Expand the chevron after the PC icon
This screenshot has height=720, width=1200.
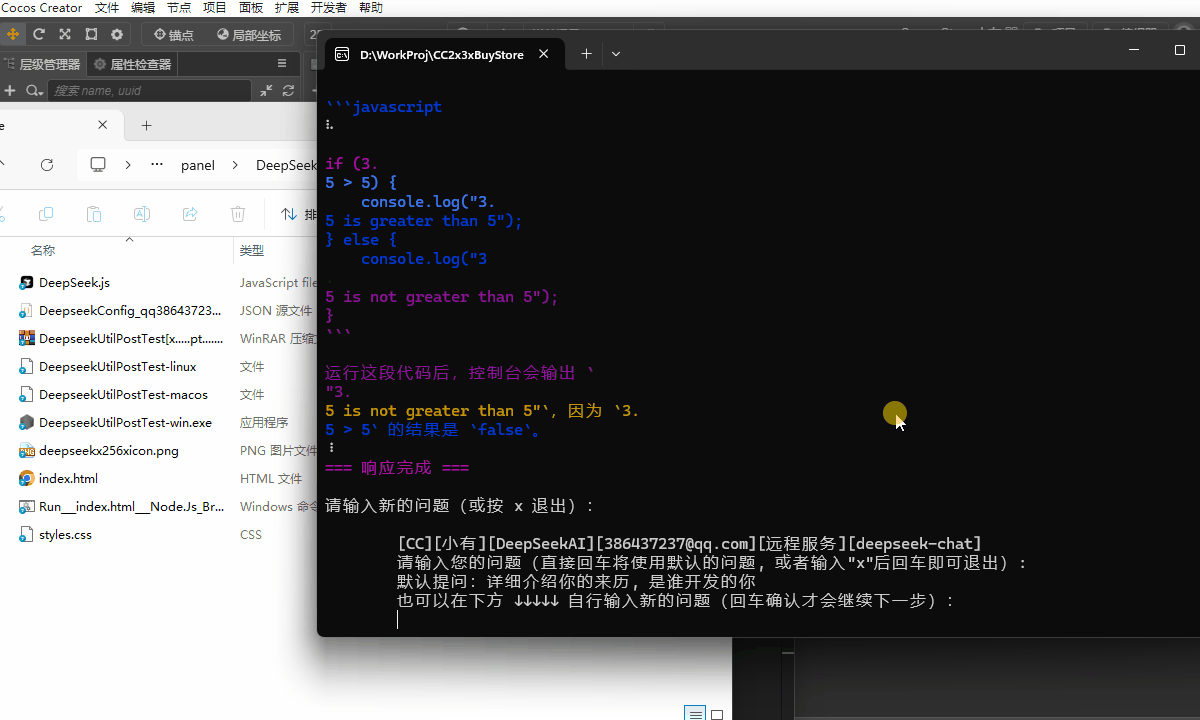click(x=128, y=165)
